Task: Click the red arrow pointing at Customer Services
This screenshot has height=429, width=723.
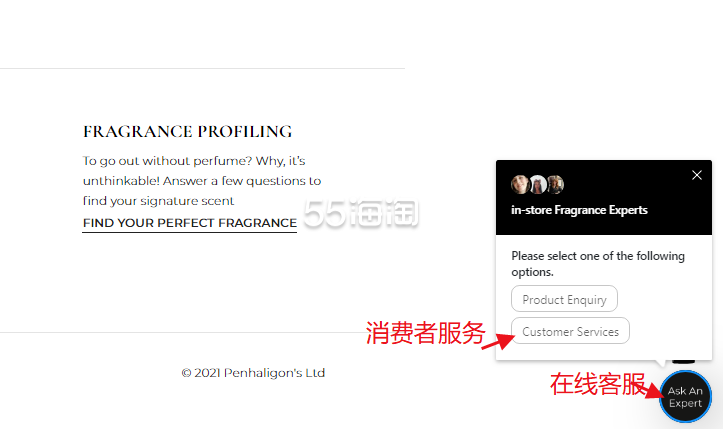Action: [498, 342]
